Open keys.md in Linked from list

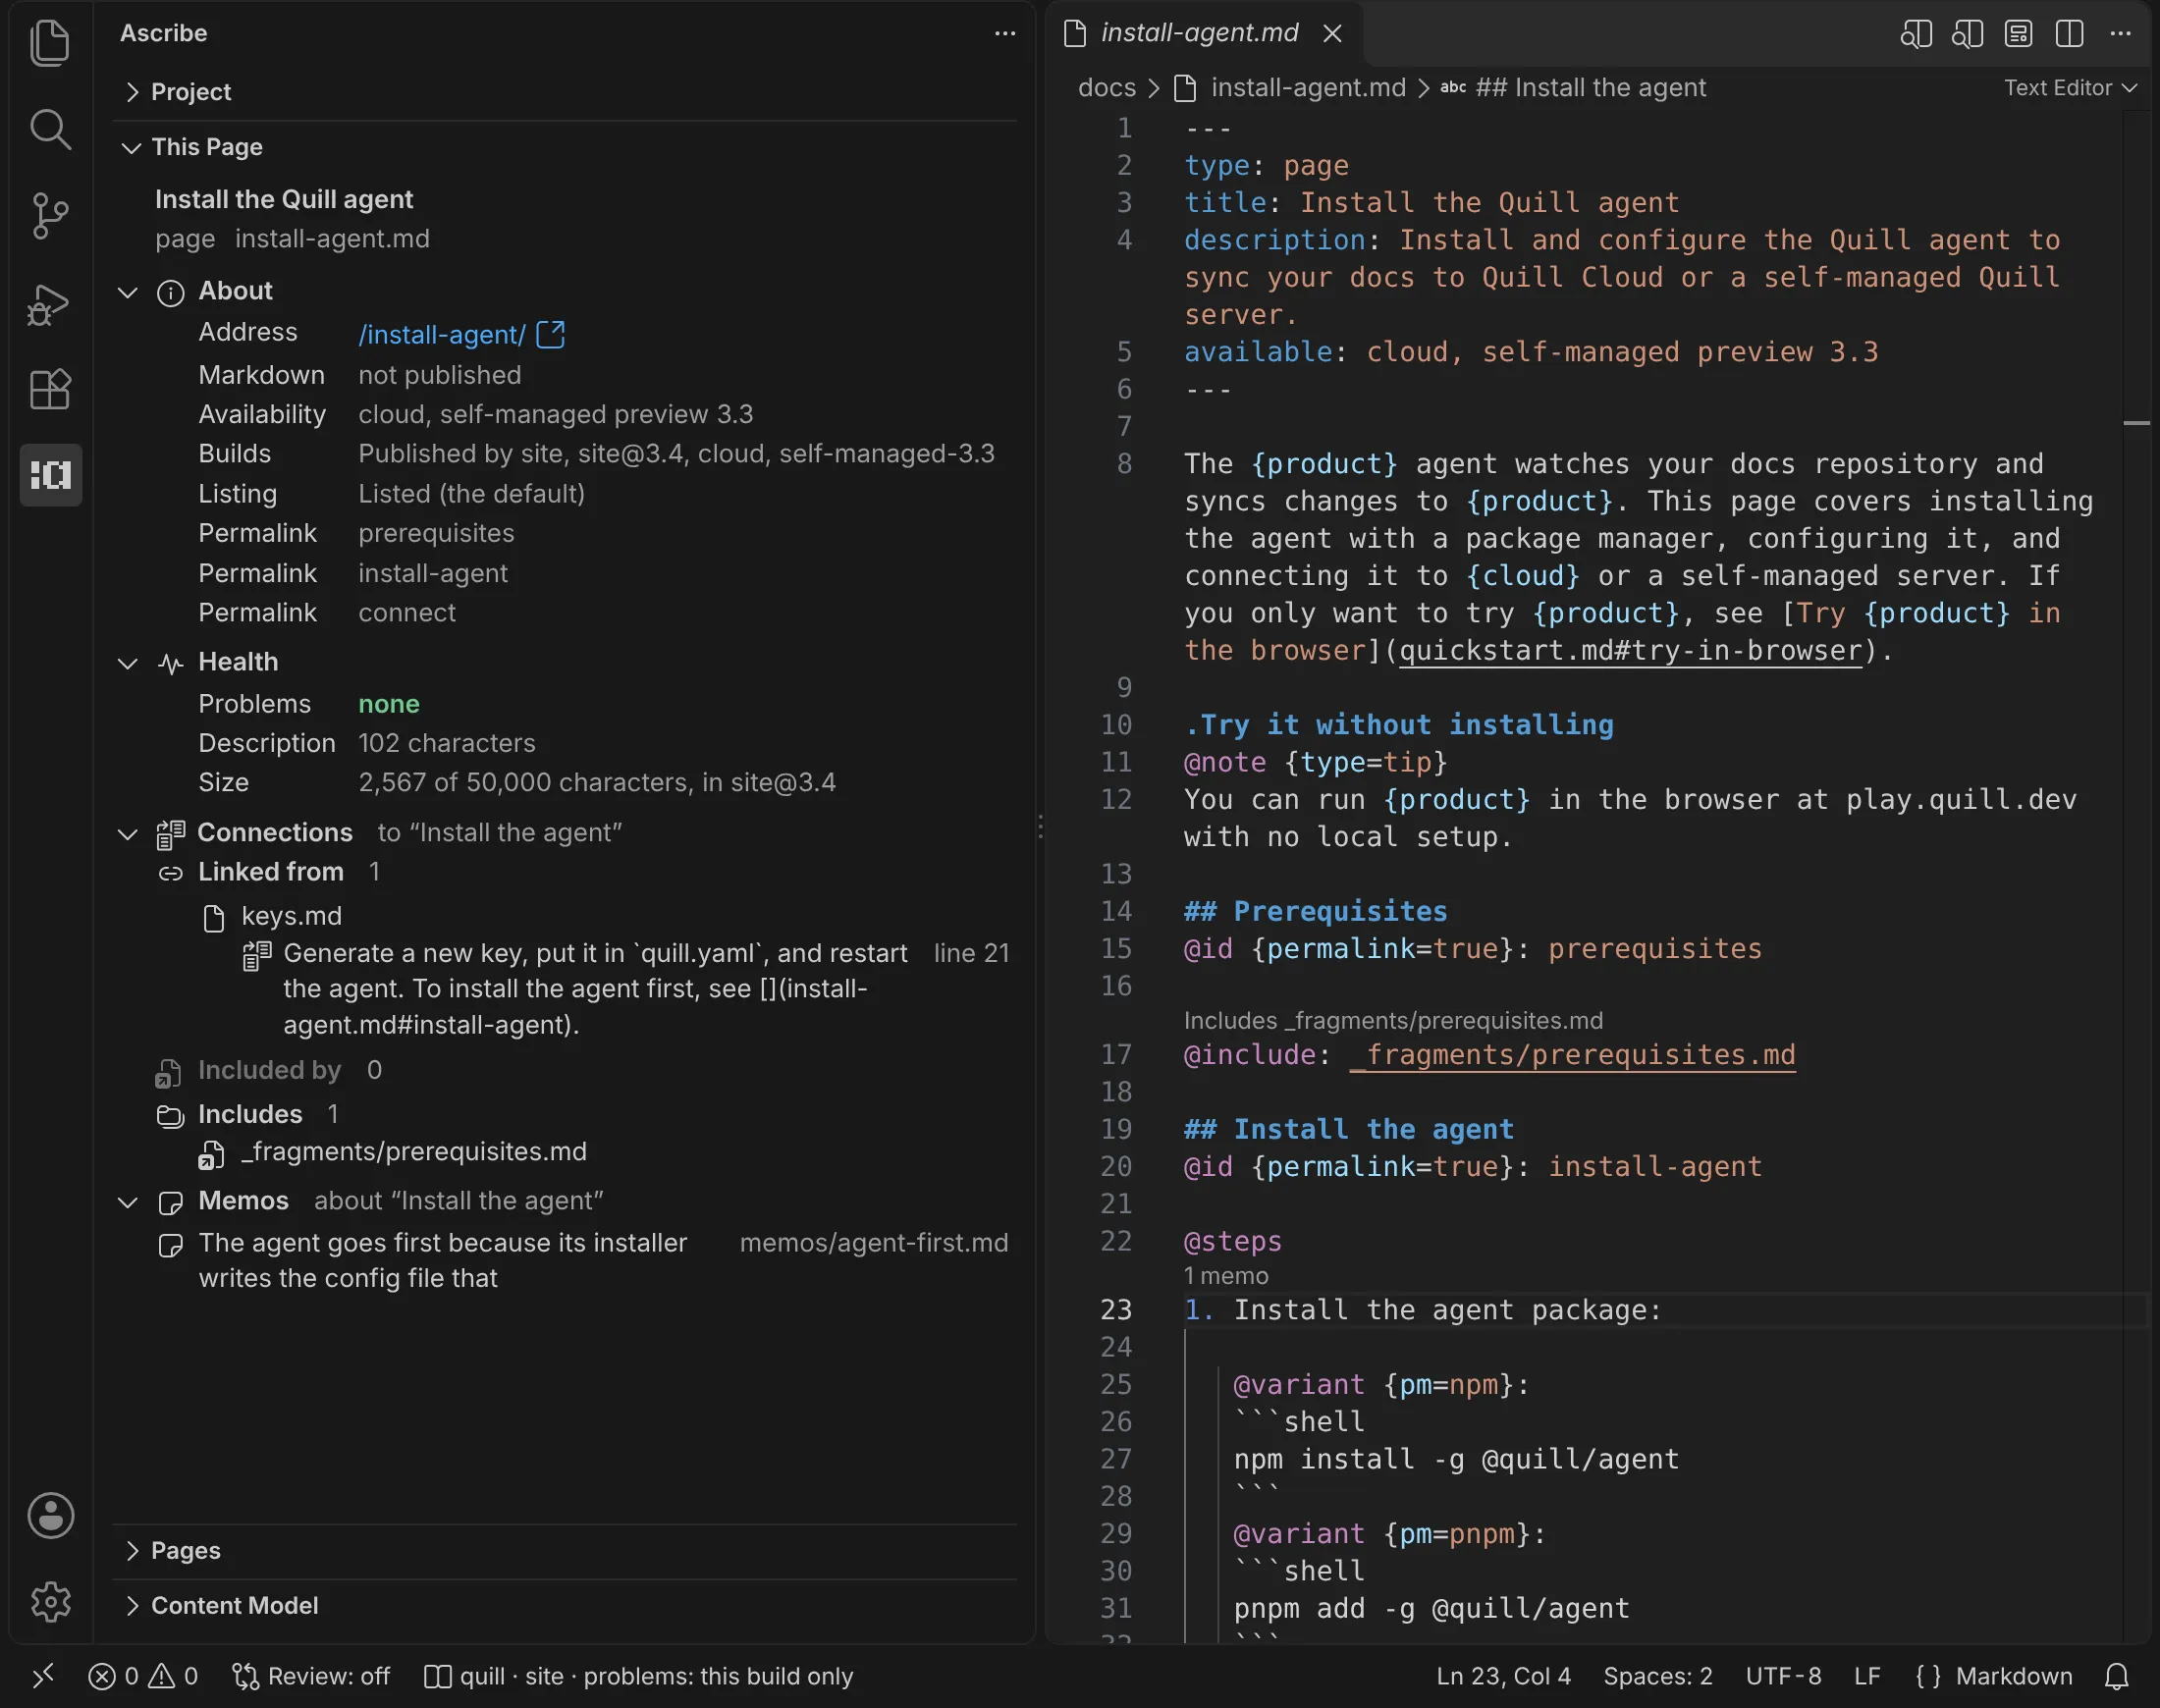point(291,916)
